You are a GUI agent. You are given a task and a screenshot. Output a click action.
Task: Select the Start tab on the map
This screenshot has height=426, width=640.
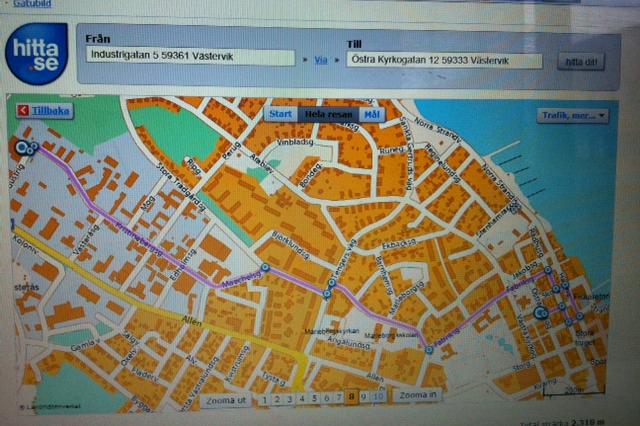point(281,114)
